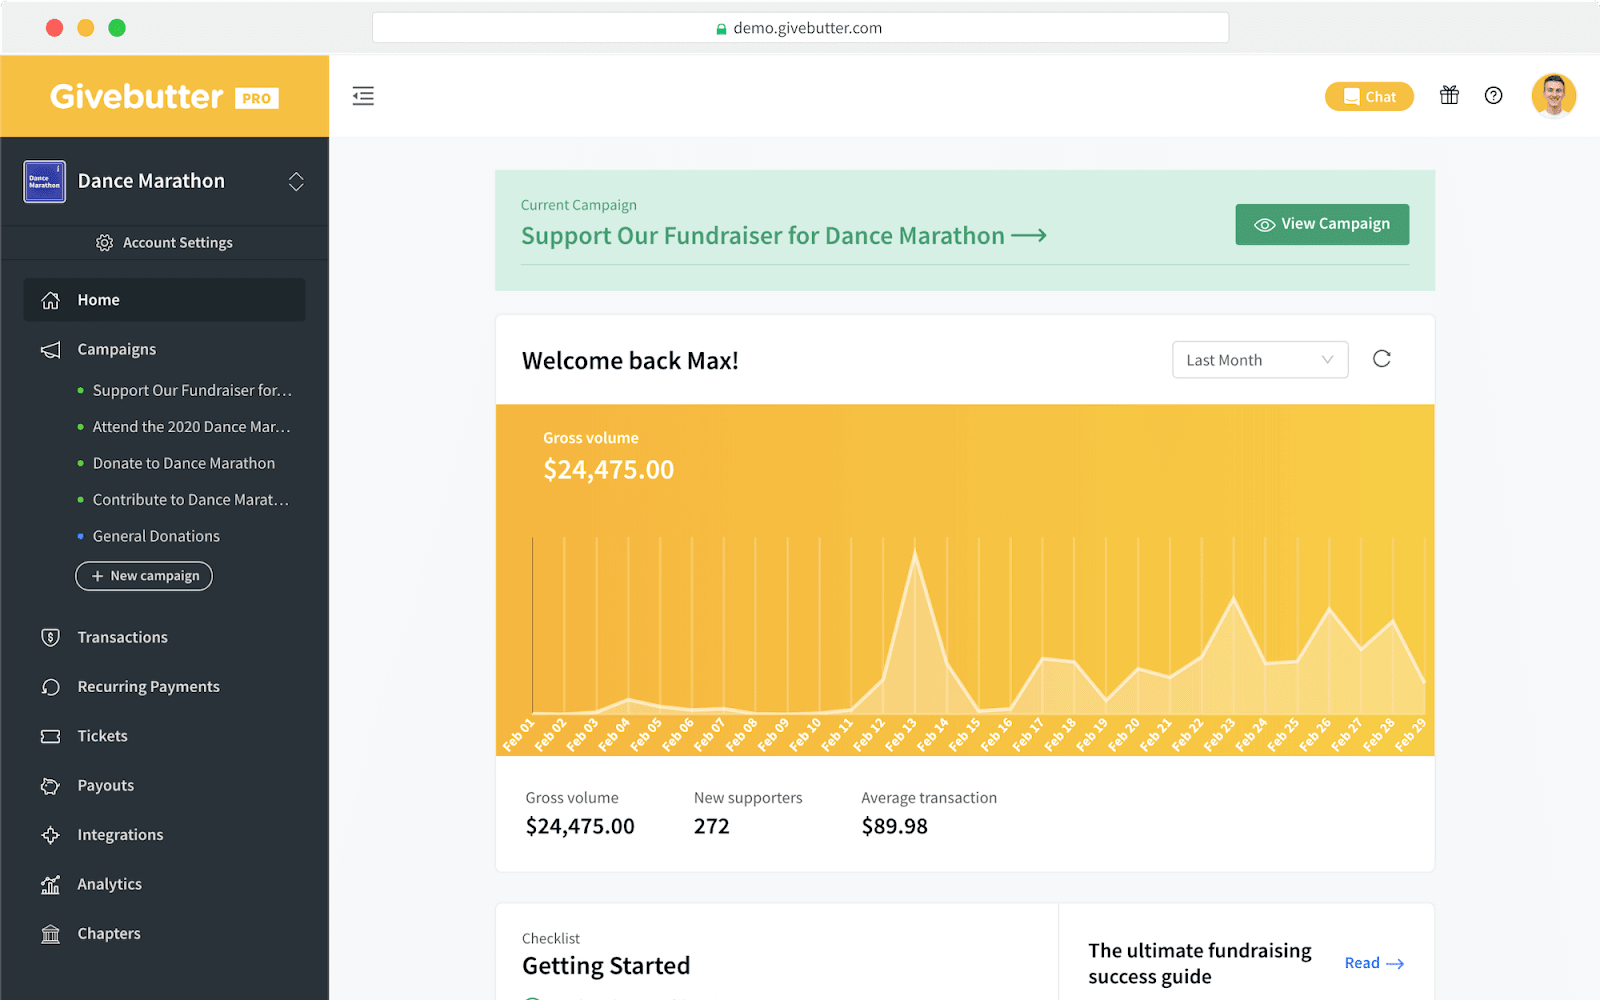Expand the Dance Marathon account switcher arrows
1600x1000 pixels.
pyautogui.click(x=296, y=181)
